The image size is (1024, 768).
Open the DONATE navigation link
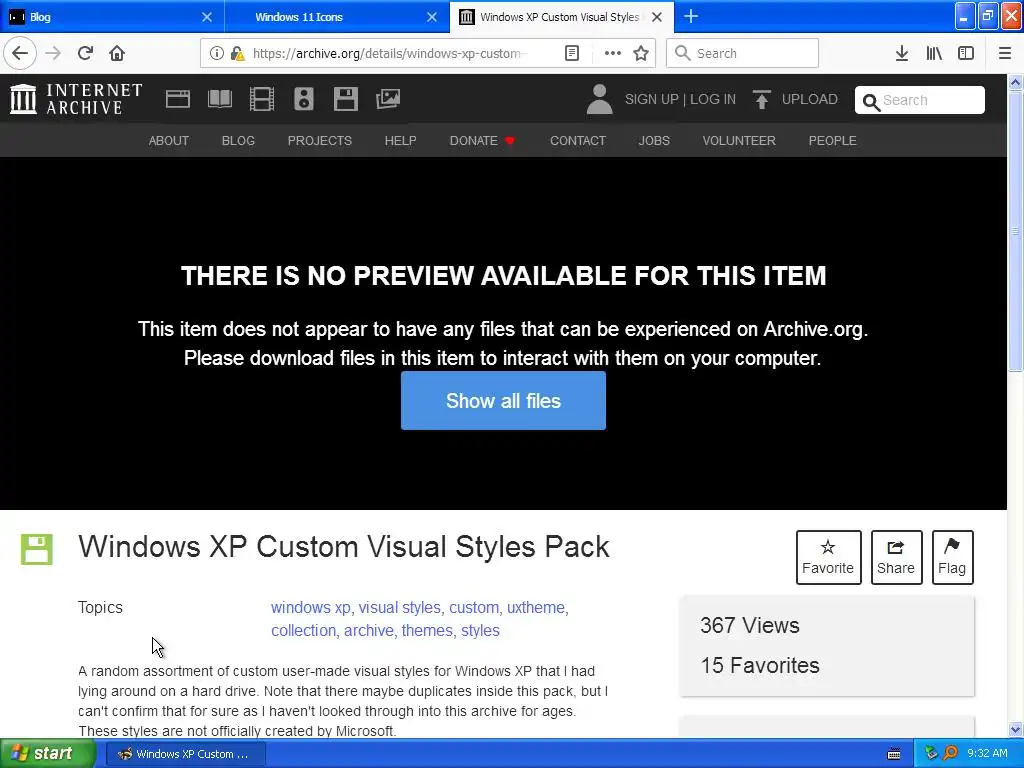coord(482,140)
